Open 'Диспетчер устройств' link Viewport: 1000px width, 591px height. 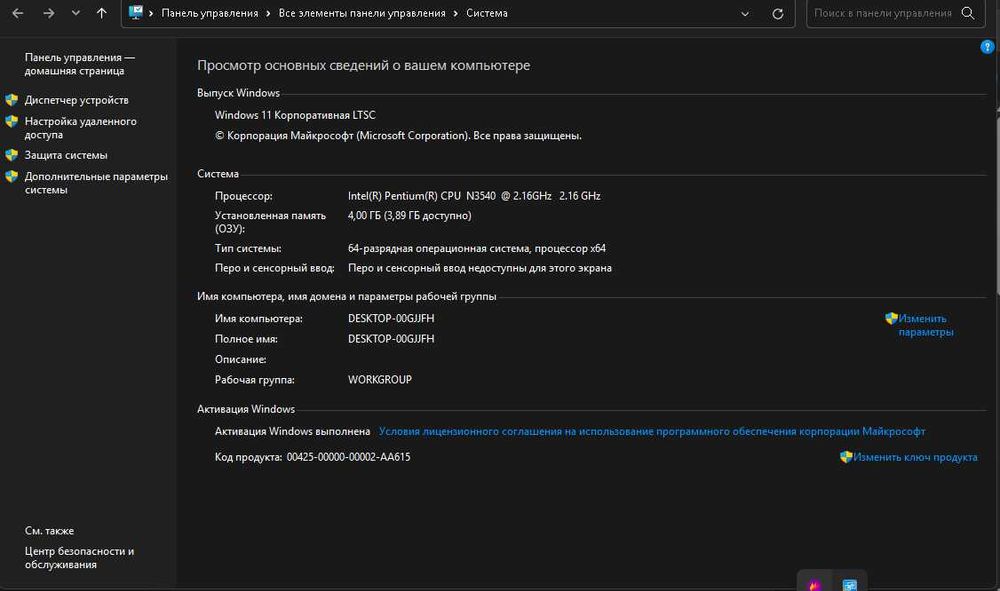77,100
